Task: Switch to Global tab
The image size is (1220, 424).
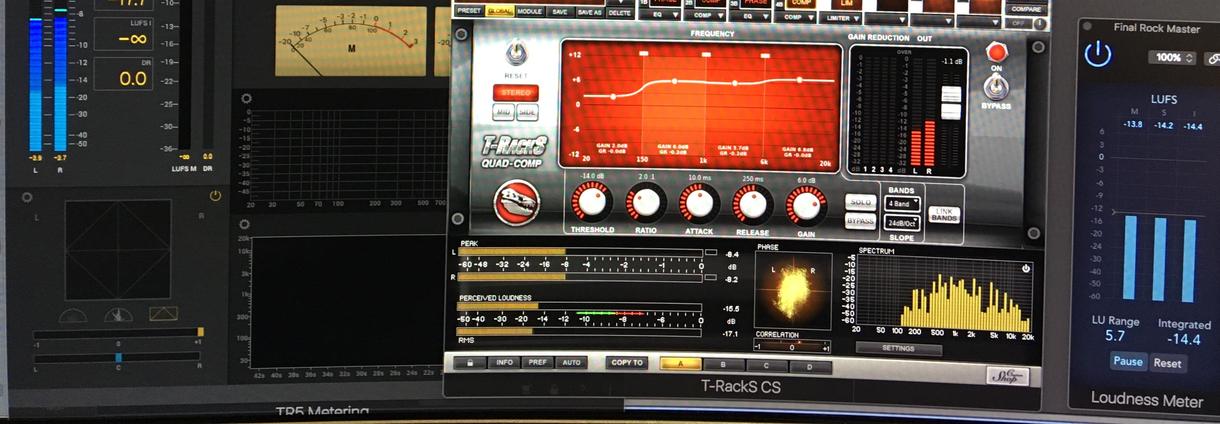Action: coord(500,11)
